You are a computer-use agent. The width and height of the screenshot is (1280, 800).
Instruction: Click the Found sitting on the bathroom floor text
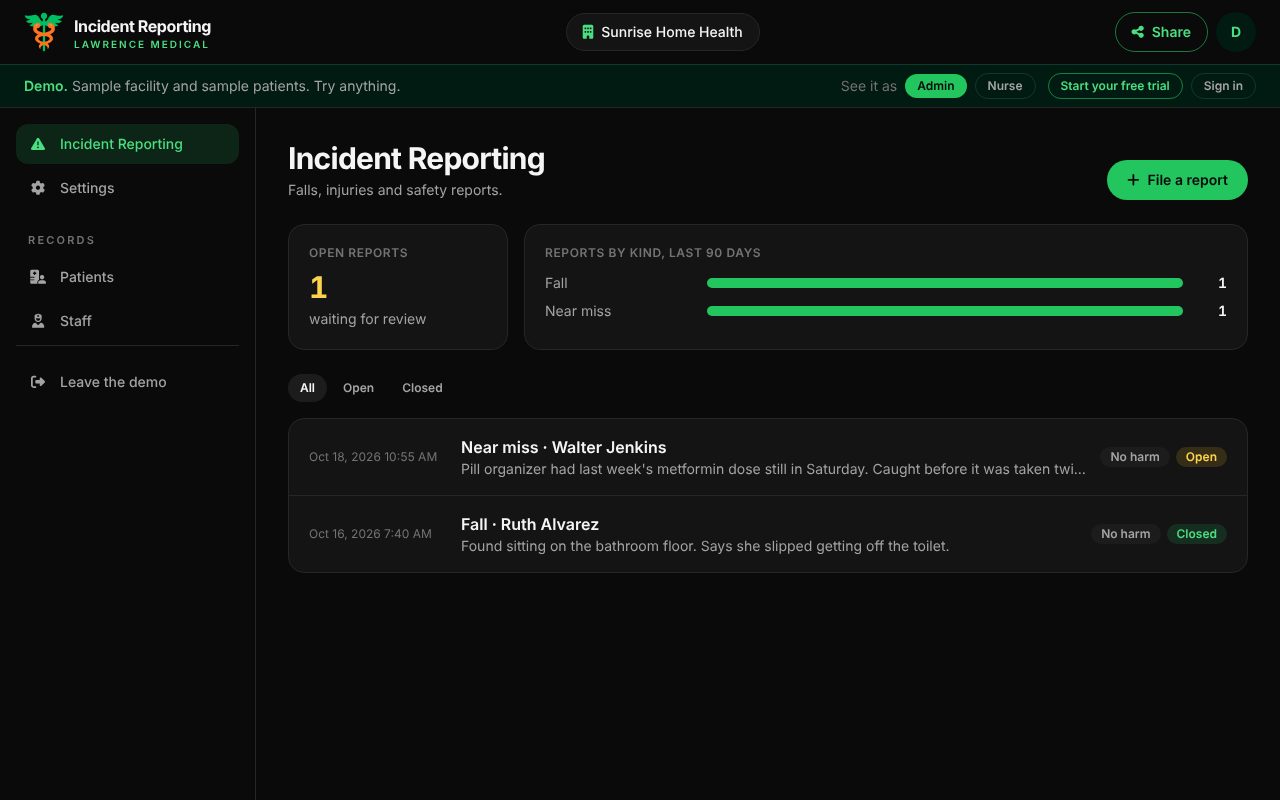click(705, 546)
